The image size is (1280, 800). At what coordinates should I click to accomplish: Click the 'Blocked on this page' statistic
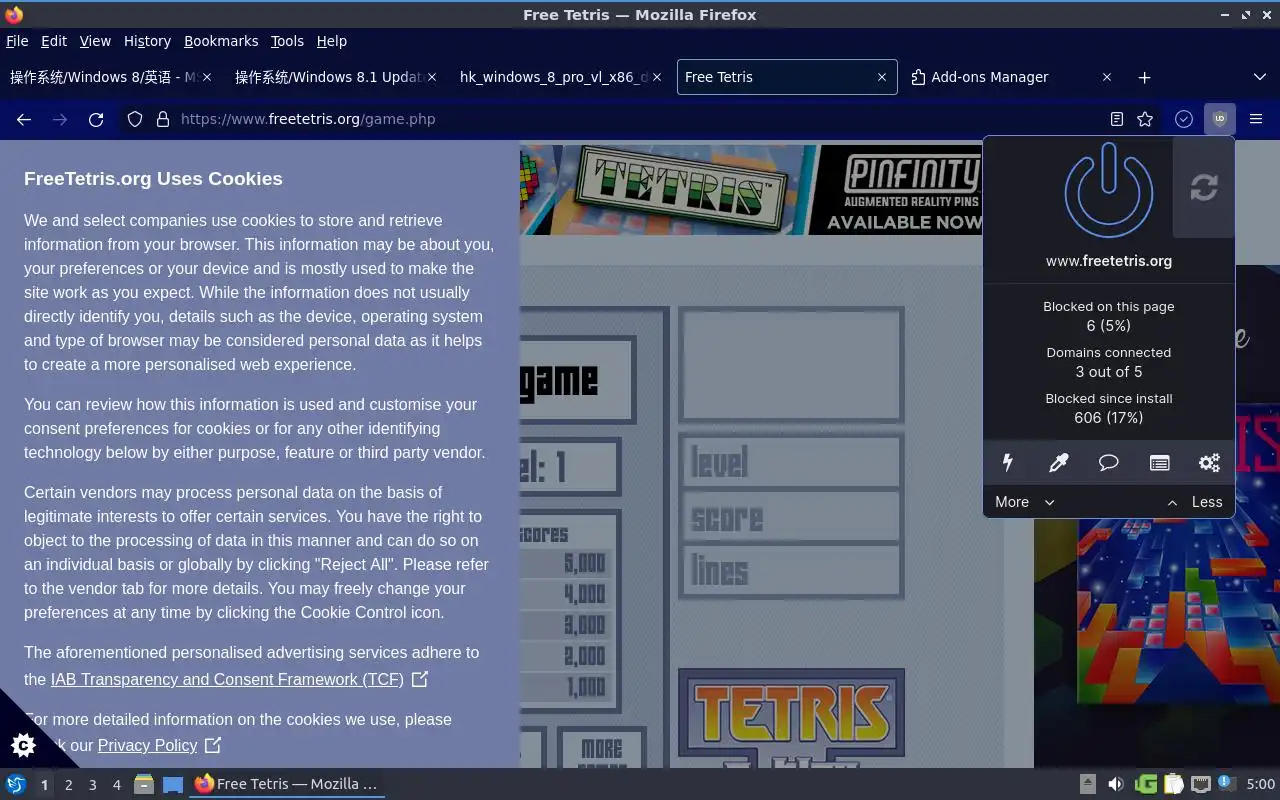(1108, 316)
